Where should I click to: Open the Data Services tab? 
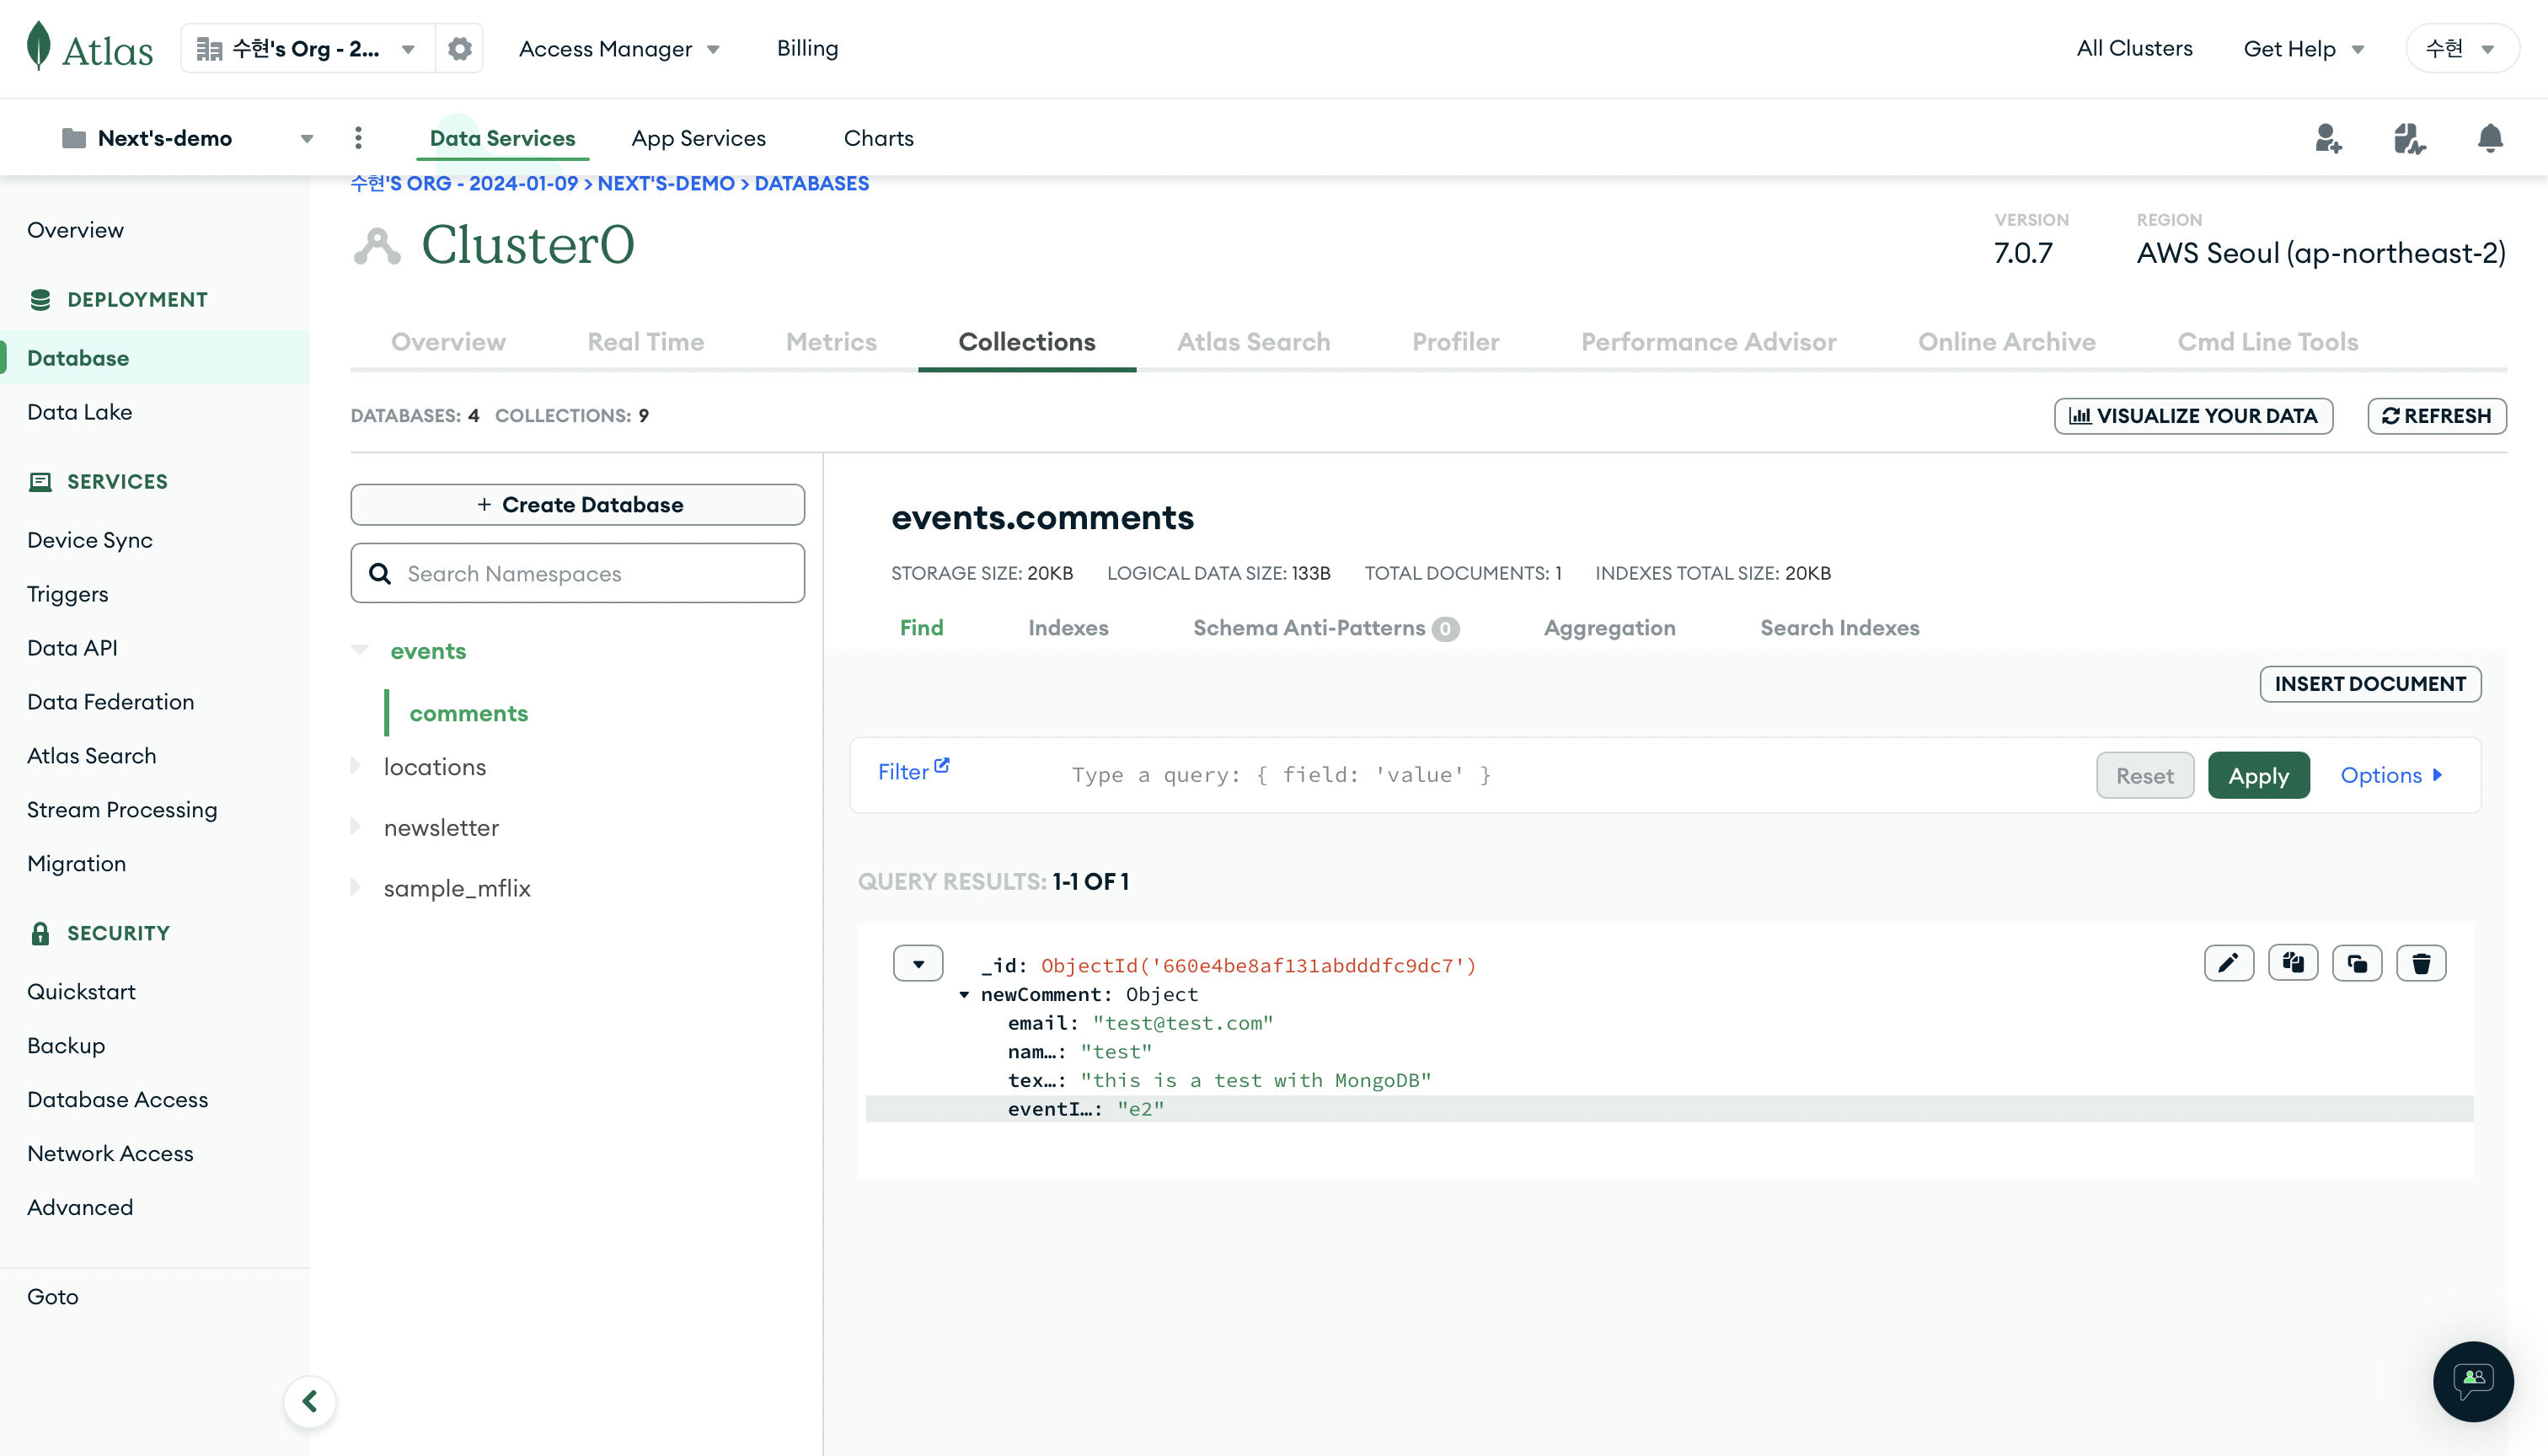coord(502,138)
